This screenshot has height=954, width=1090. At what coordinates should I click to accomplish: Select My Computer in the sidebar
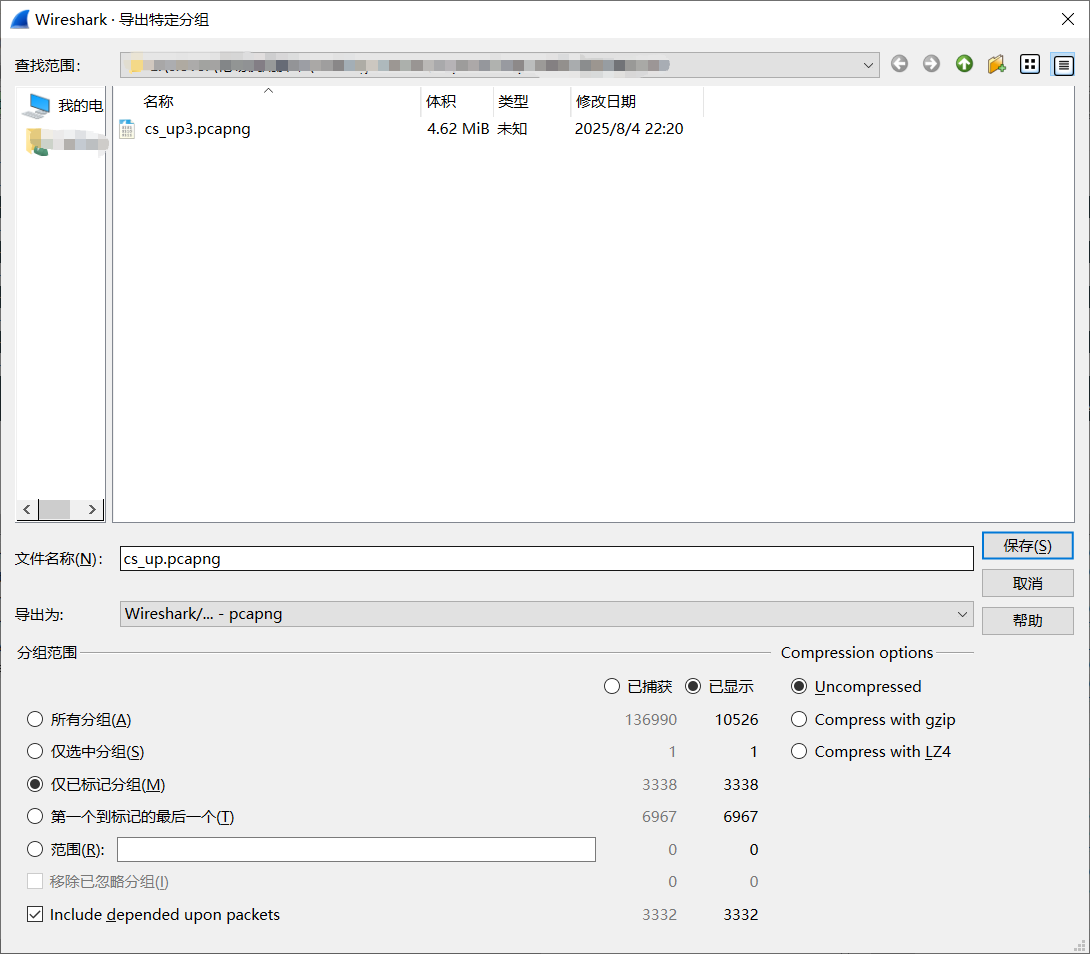pos(63,105)
